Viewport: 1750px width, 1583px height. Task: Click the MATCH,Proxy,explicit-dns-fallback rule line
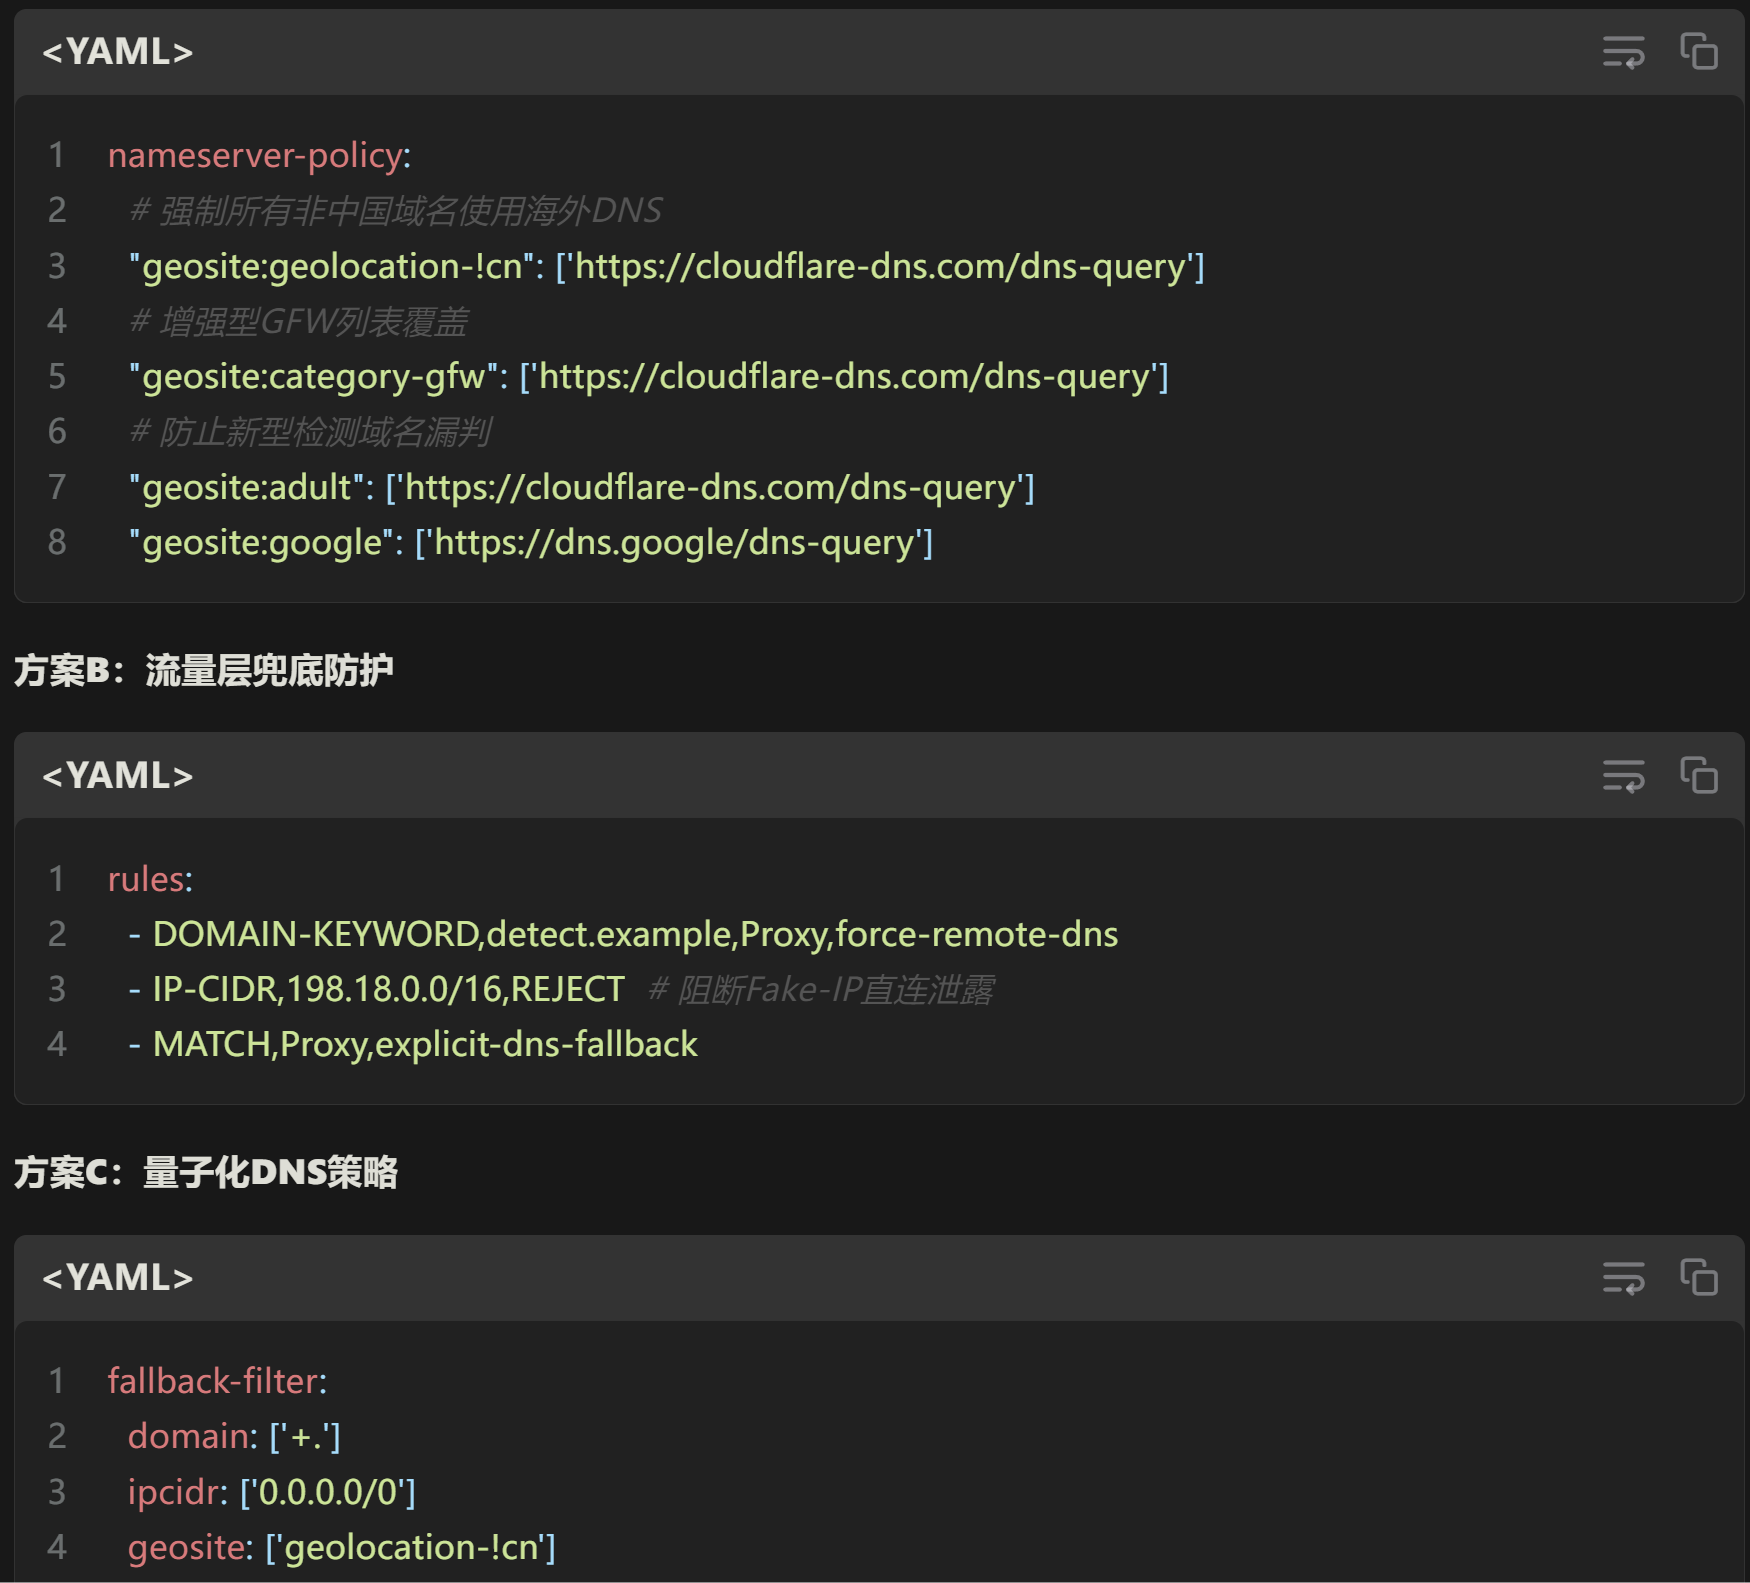point(413,1044)
